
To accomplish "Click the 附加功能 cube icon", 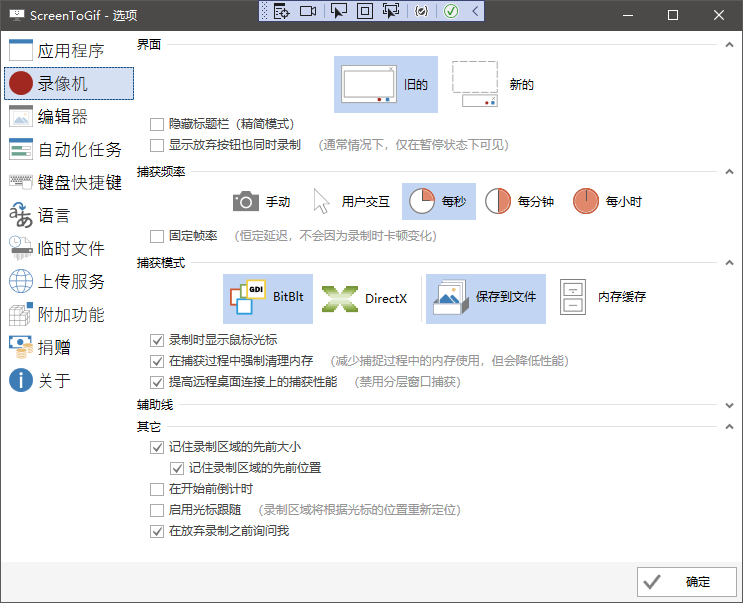I will [x=21, y=315].
